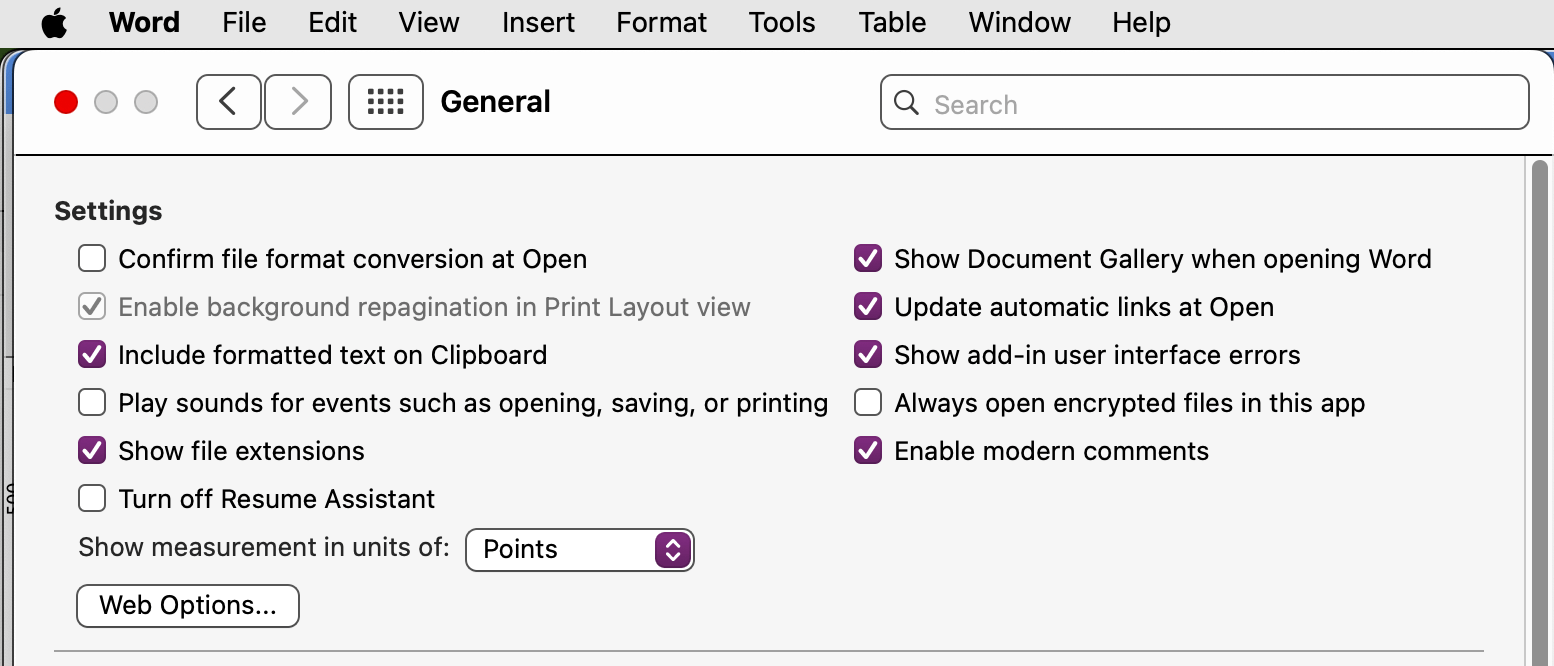Uncheck Update automatic links at Open
Viewport: 1554px width, 666px height.
tap(868, 307)
